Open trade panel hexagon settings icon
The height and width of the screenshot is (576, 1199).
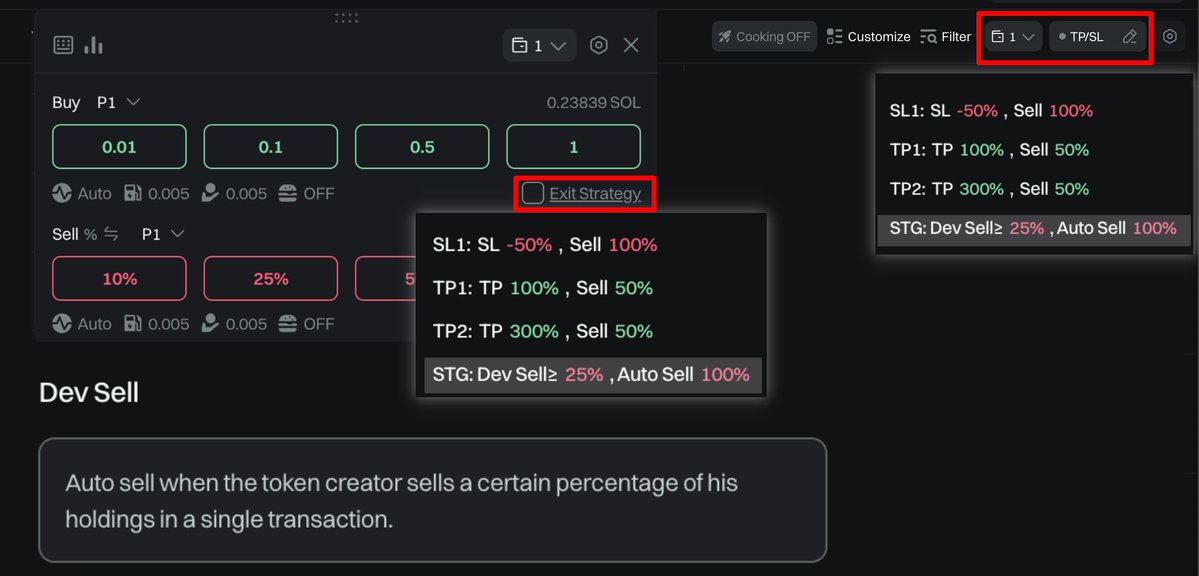coord(599,45)
